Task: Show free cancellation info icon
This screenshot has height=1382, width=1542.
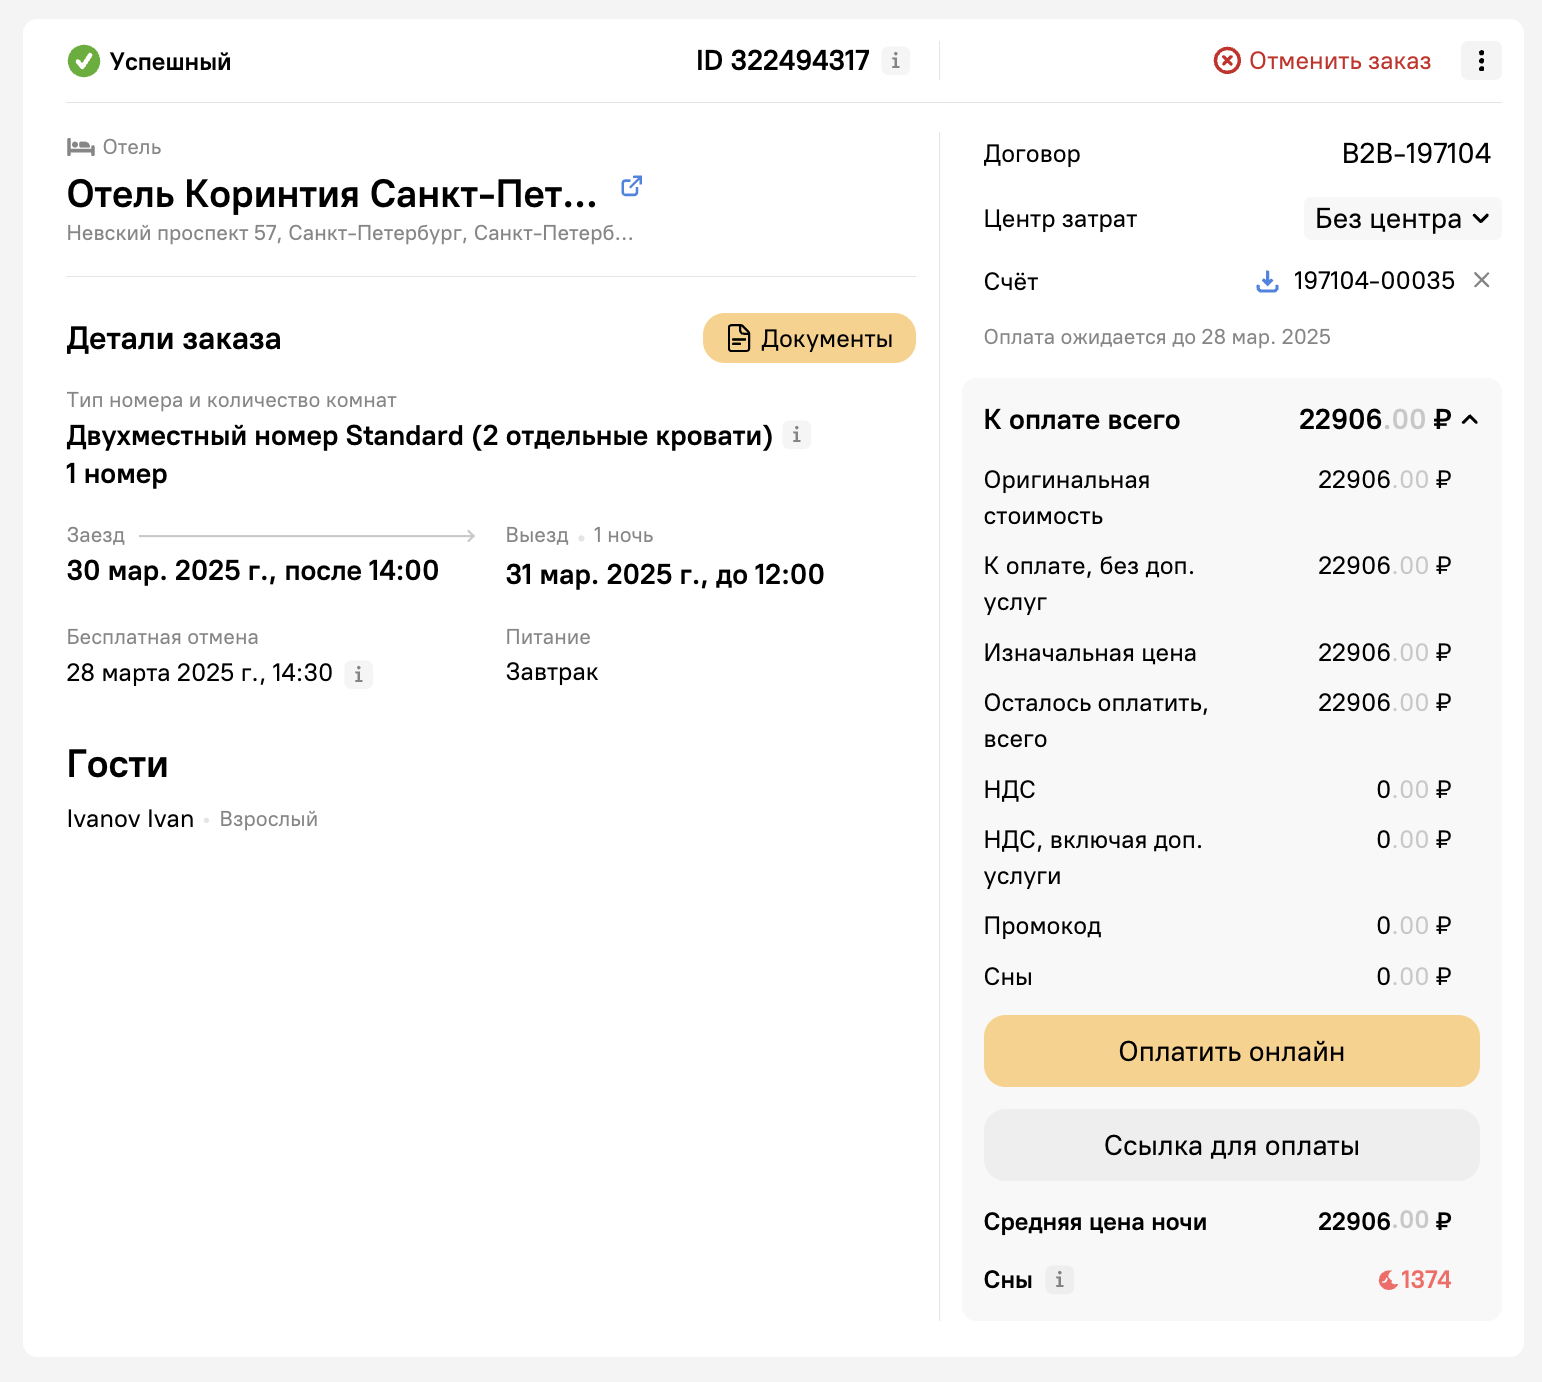Action: tap(359, 674)
